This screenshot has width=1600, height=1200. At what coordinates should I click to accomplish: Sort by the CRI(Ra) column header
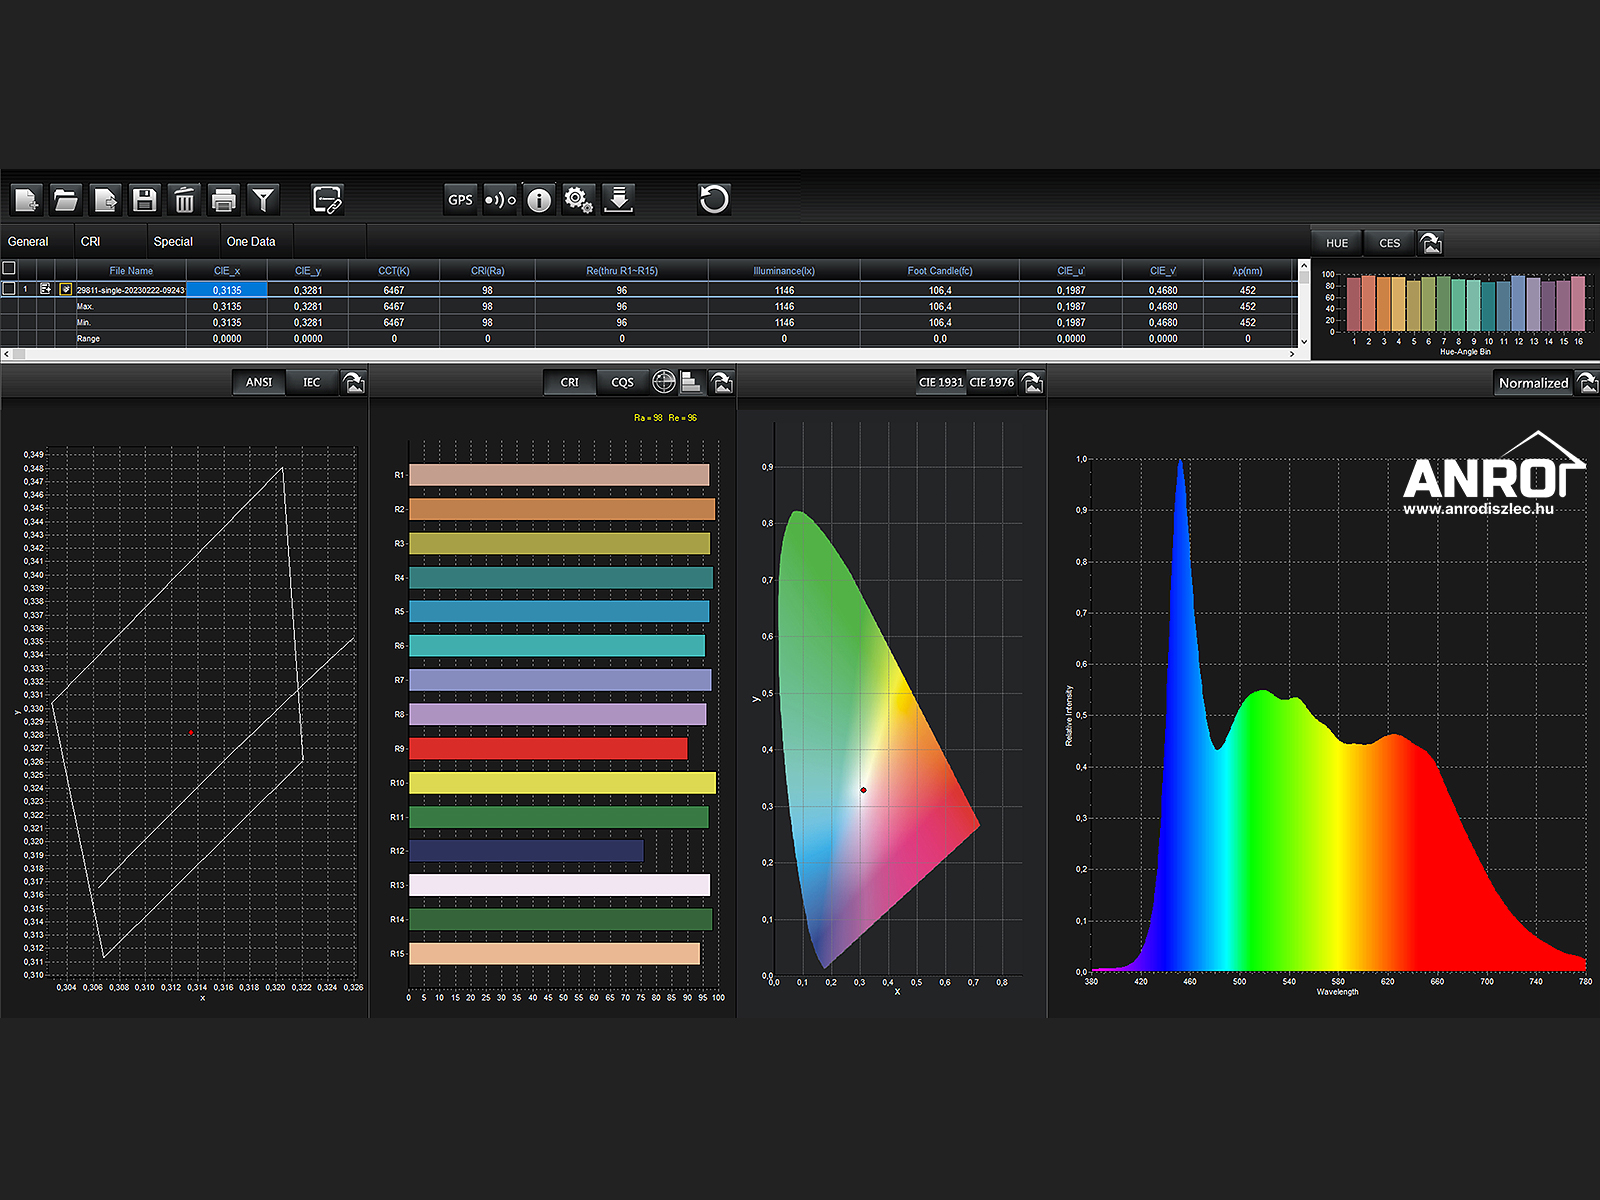point(488,270)
